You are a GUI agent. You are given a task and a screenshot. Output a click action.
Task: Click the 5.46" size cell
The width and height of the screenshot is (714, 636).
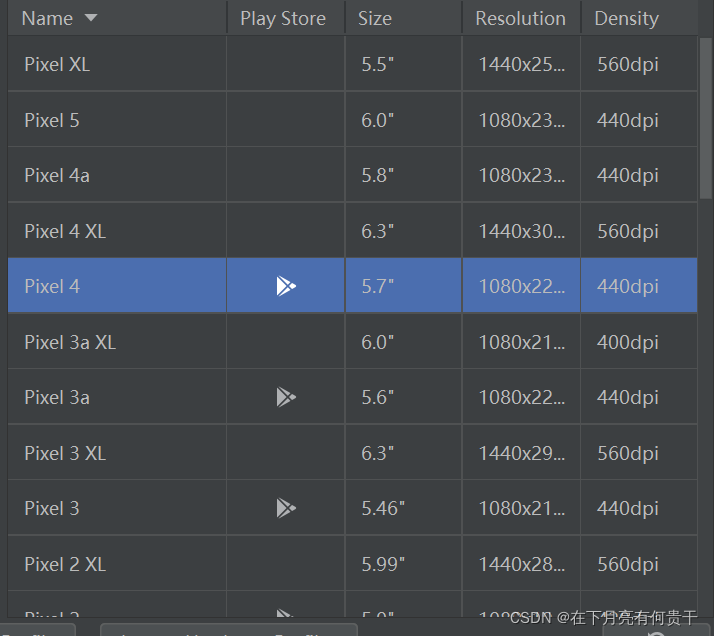tap(403, 508)
